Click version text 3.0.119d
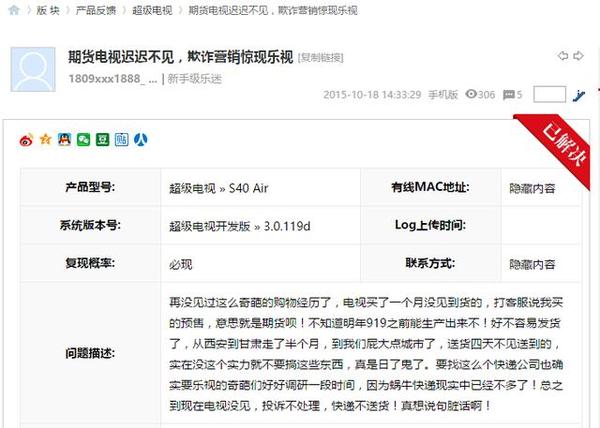The width and height of the screenshot is (600, 428). (x=287, y=226)
